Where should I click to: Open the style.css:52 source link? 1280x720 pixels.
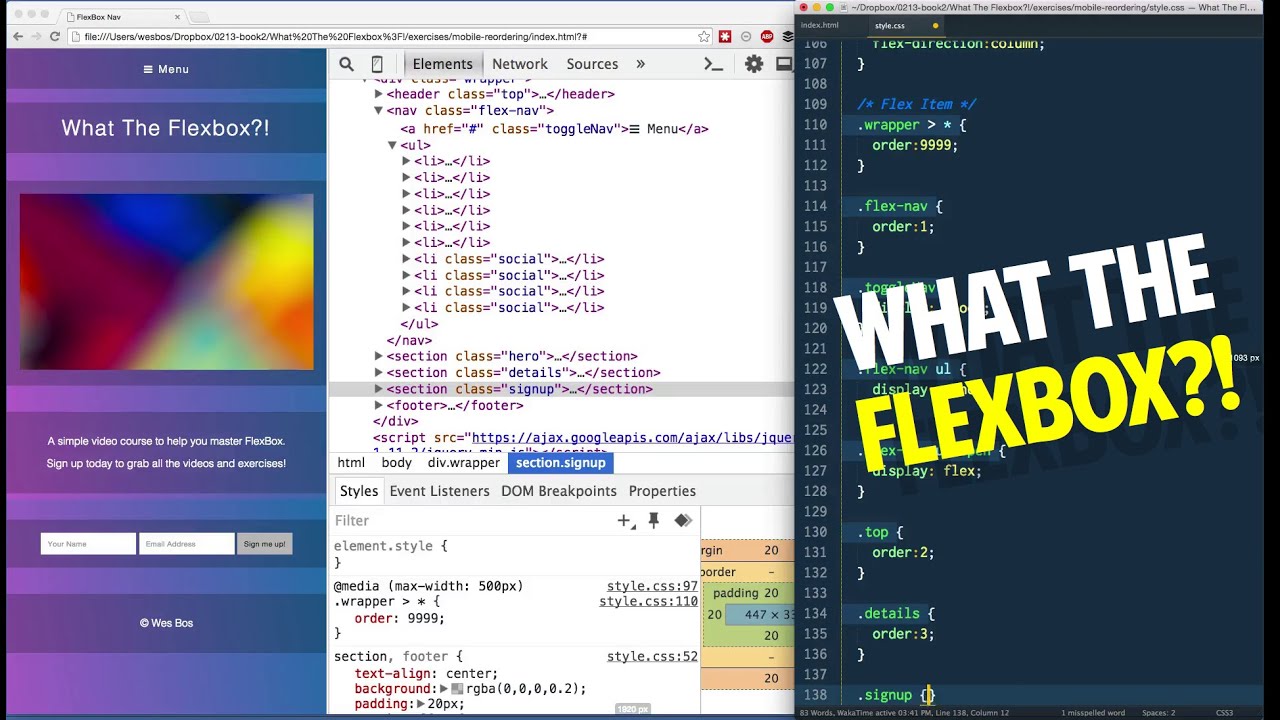[652, 657]
